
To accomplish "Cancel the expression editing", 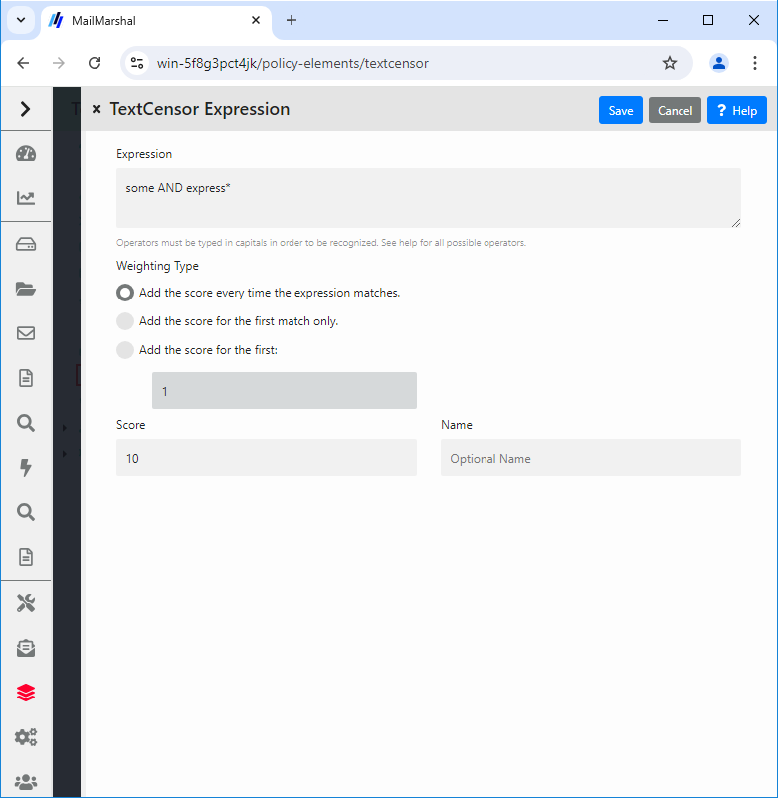I will pos(675,110).
